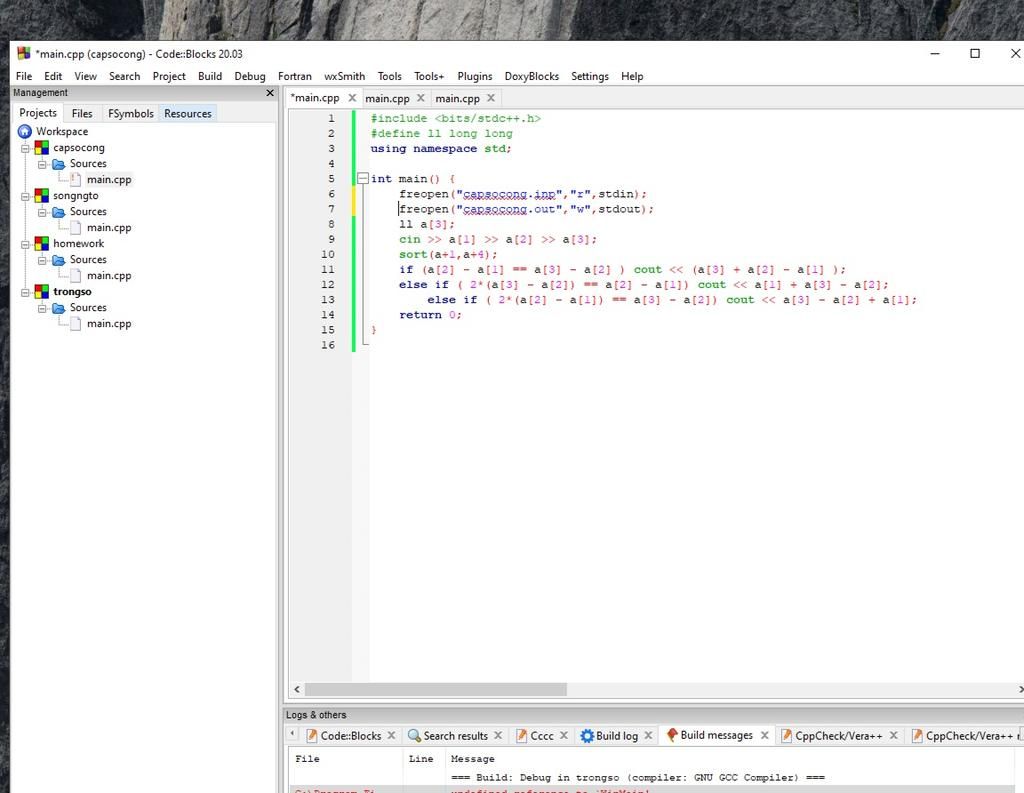Screen dimensions: 1024x793
Task: Switch to the FSymbols tab
Action: (x=131, y=114)
